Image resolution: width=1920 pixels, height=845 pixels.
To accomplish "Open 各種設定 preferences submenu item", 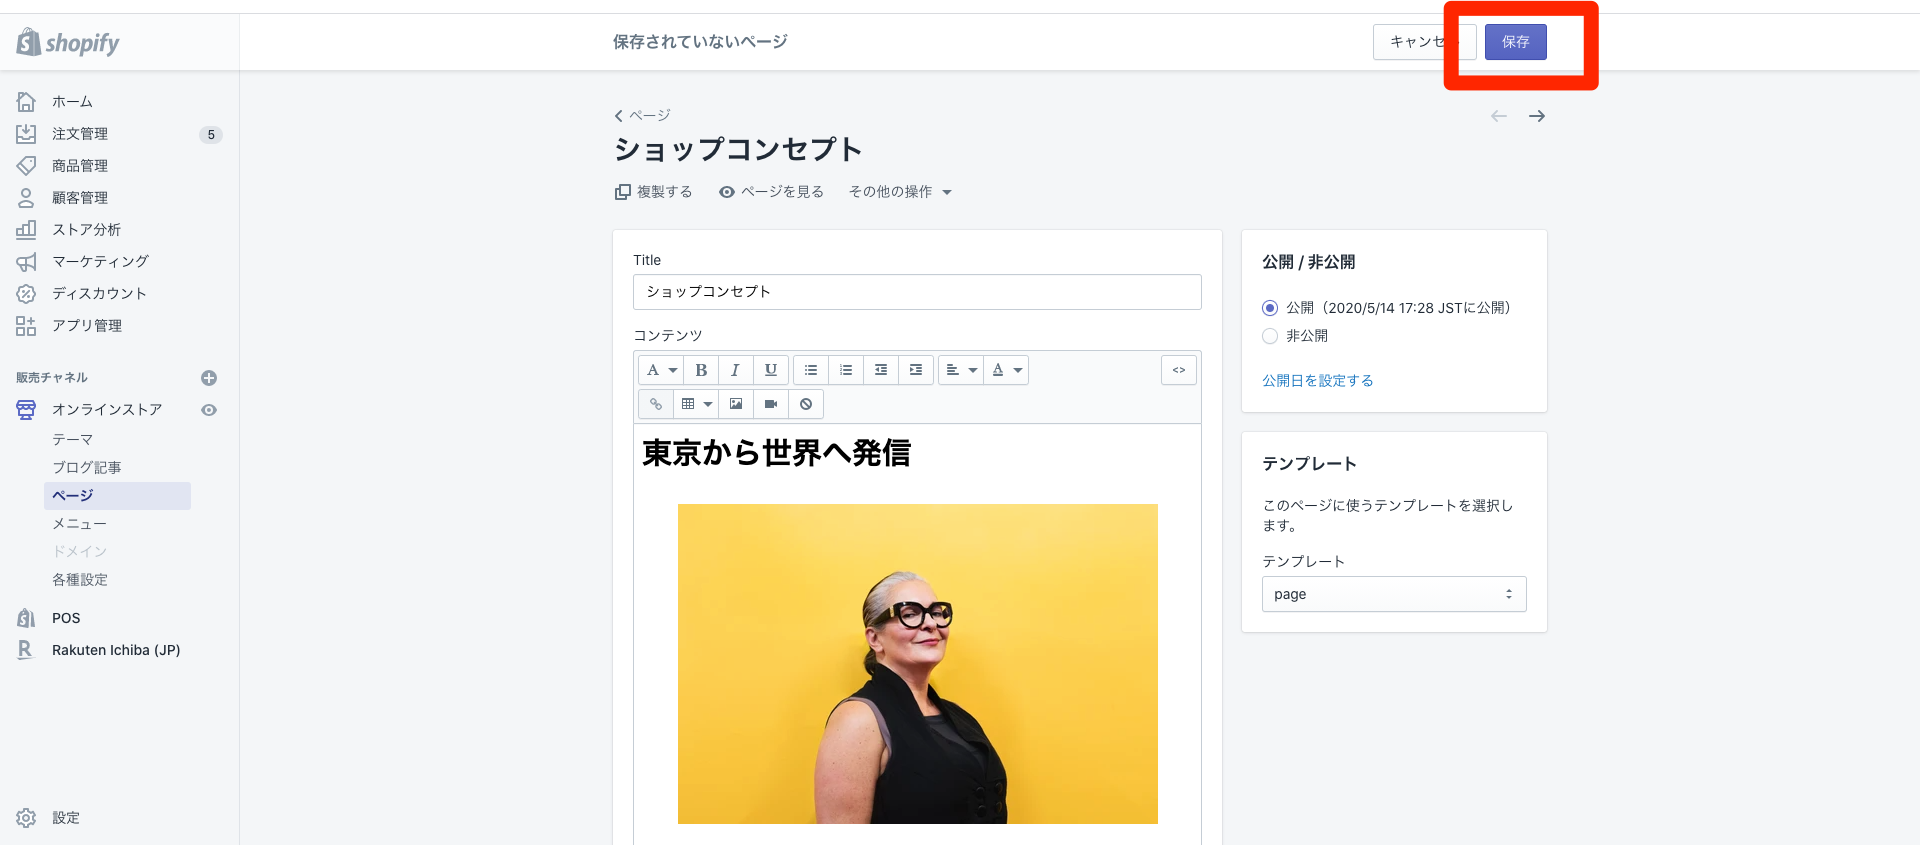I will pos(80,580).
